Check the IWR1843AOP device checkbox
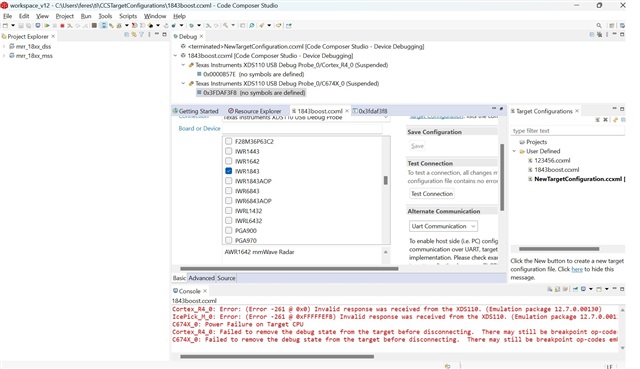640x369 pixels. (x=229, y=181)
